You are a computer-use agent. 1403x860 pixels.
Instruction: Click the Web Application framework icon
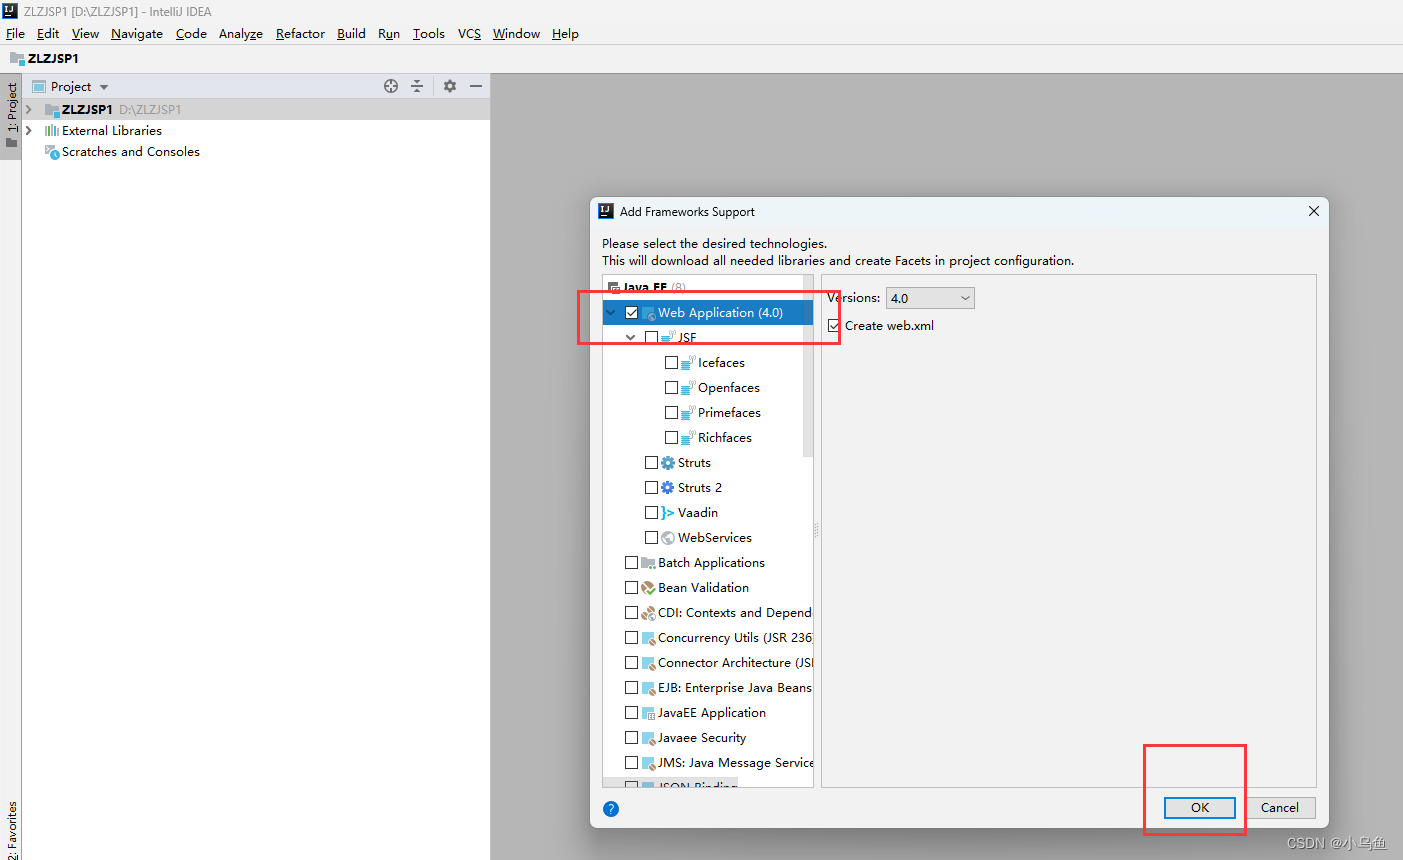pos(648,313)
